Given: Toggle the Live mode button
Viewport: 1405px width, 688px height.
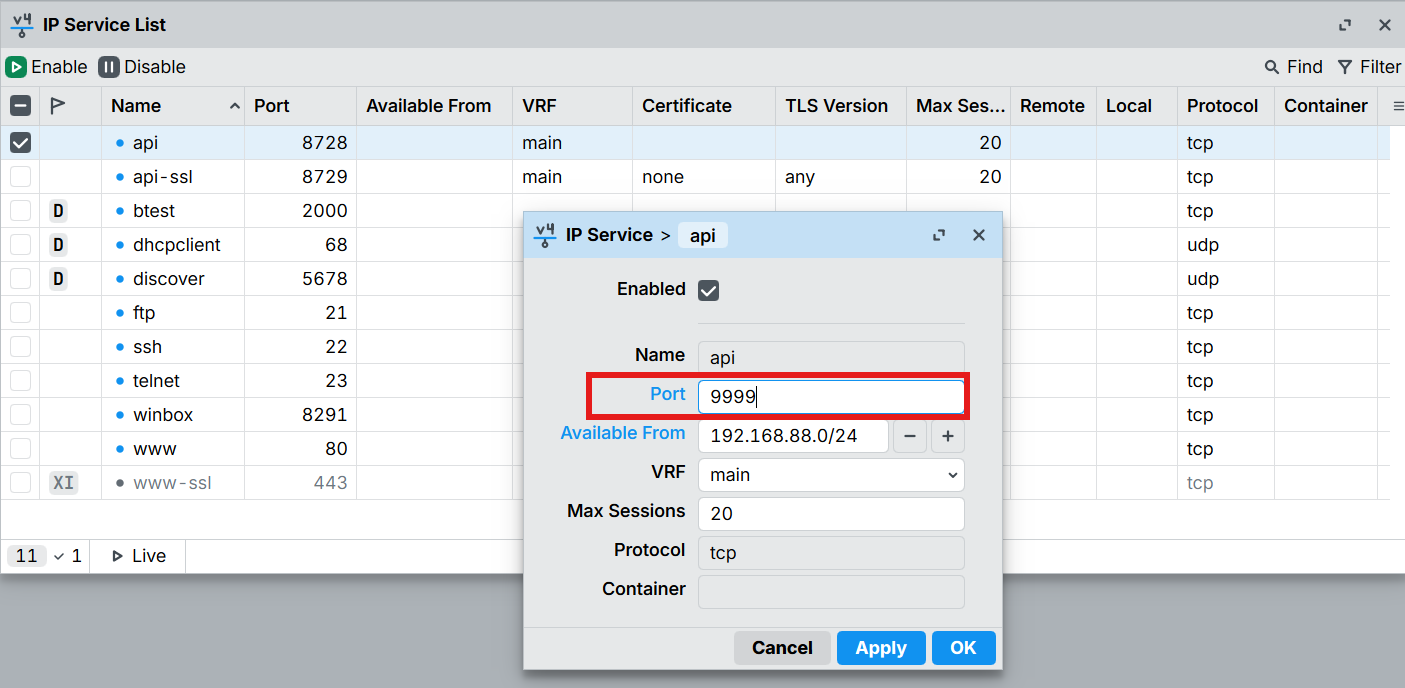Looking at the screenshot, I should click(138, 556).
